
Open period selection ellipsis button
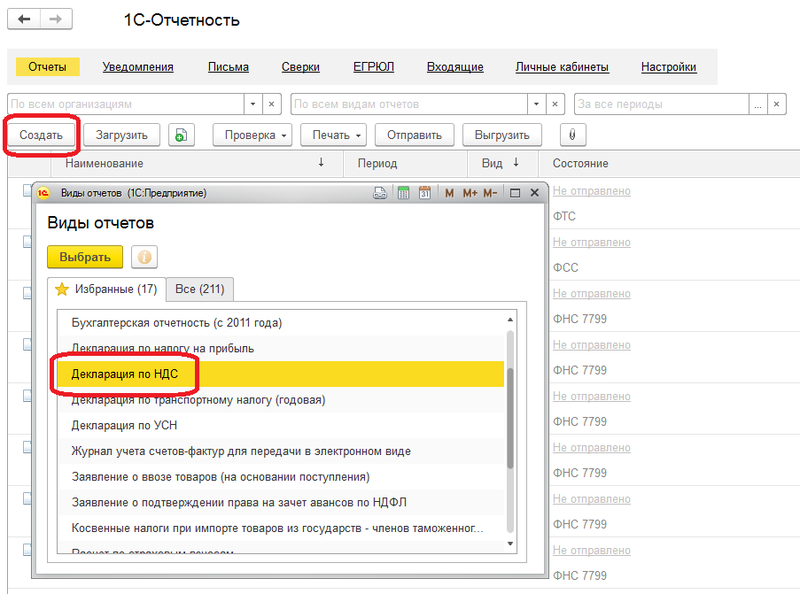point(758,104)
